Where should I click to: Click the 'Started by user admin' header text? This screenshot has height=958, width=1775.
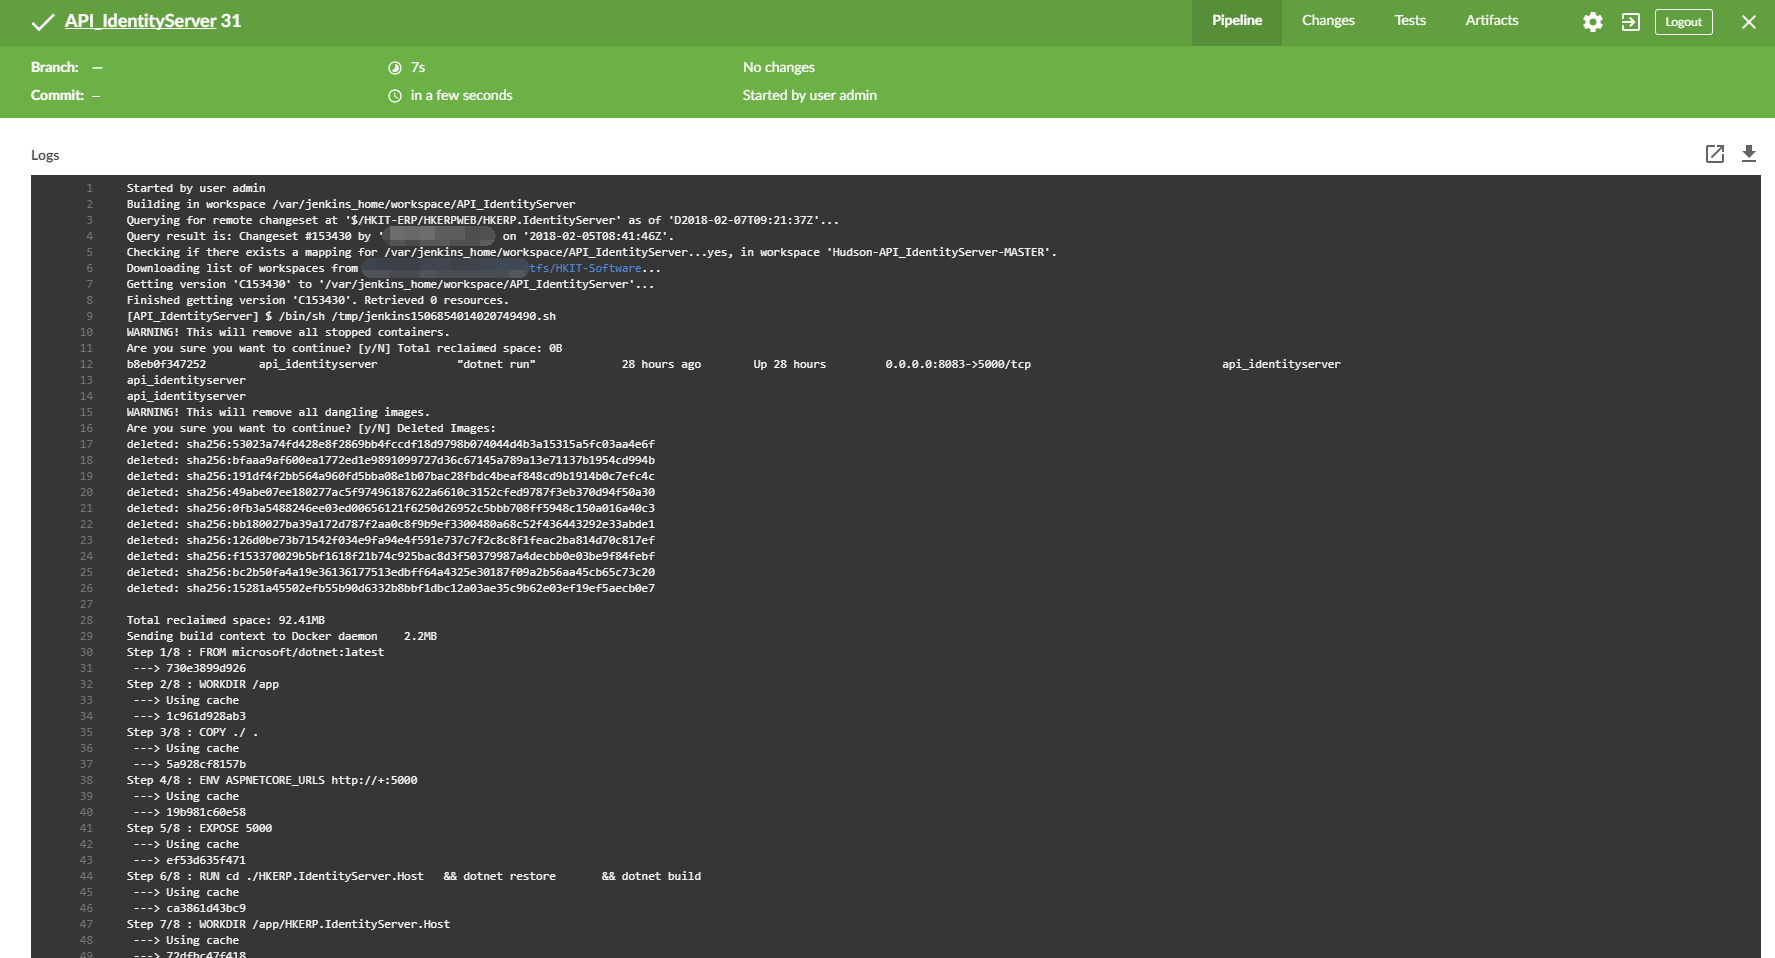[x=809, y=96]
